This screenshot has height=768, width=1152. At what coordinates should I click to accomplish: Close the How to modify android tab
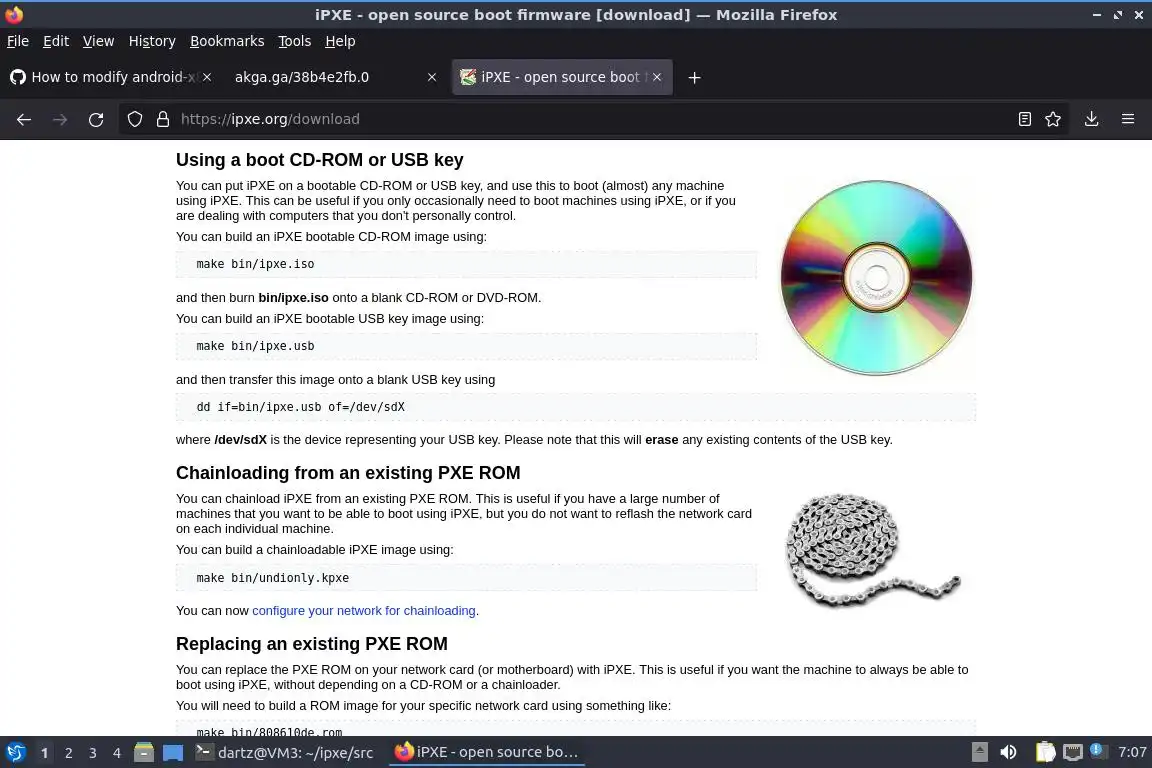click(x=207, y=77)
